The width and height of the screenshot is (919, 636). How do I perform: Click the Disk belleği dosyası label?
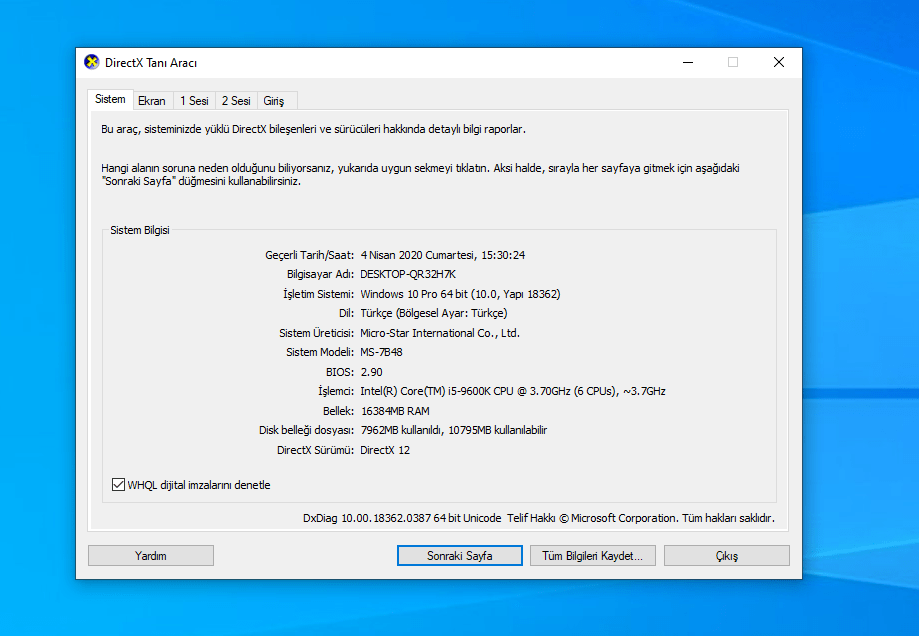pyautogui.click(x=307, y=430)
